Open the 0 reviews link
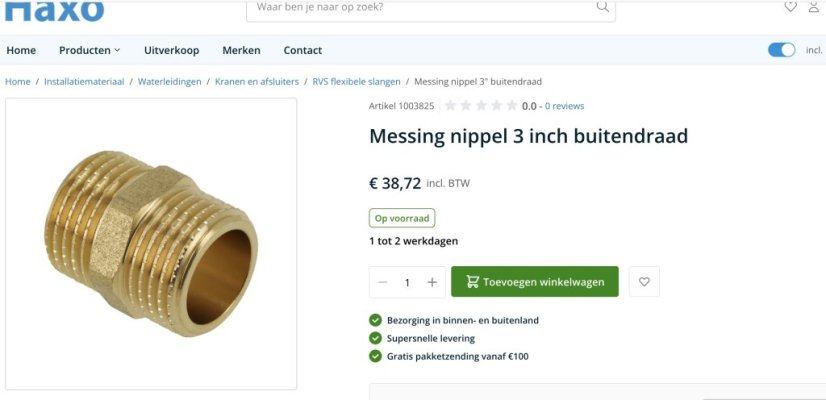 click(564, 106)
